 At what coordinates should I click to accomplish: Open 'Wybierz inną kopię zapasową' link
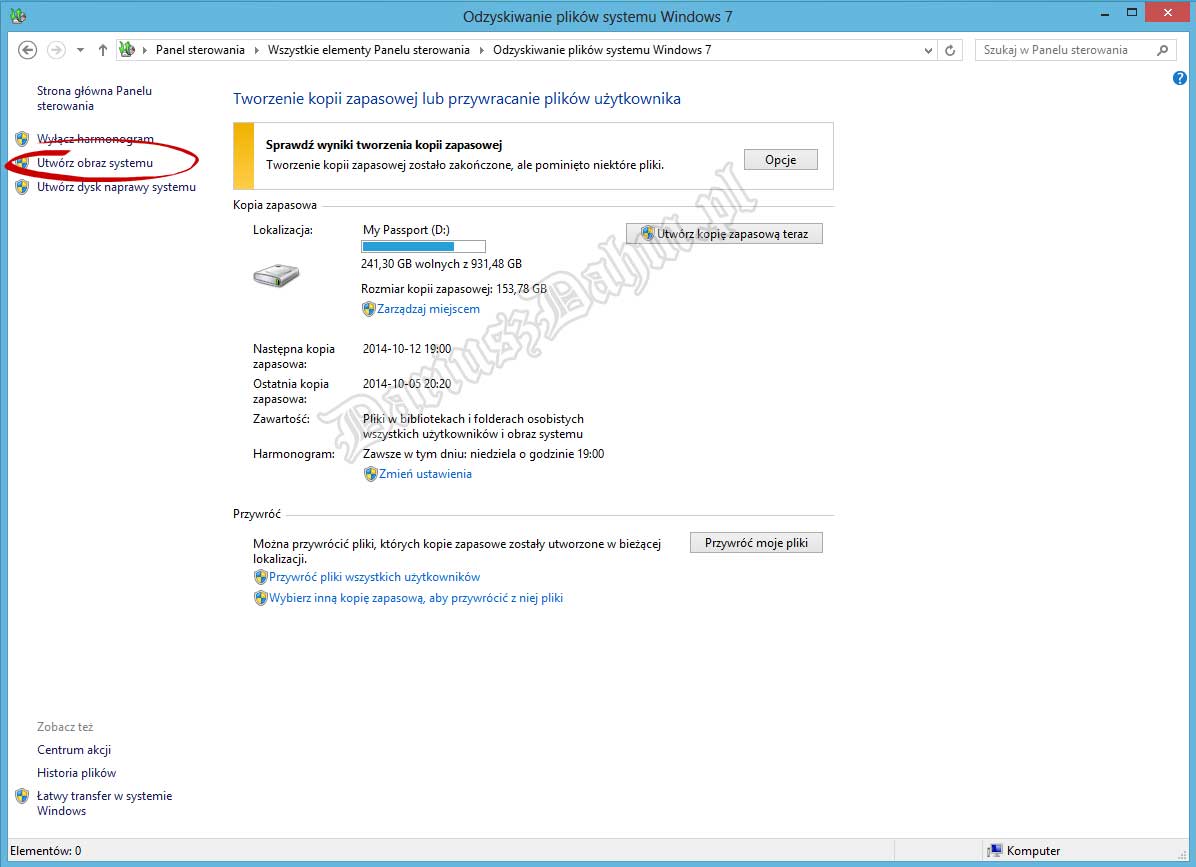(x=416, y=598)
